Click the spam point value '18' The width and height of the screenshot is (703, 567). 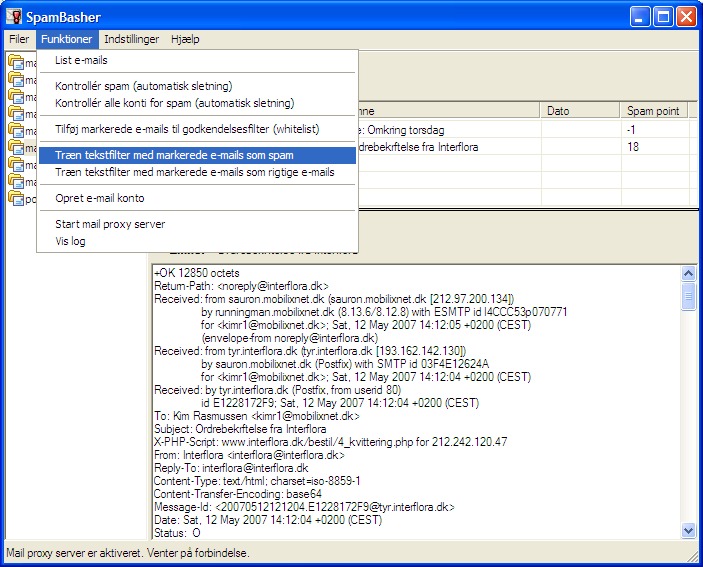[x=633, y=147]
